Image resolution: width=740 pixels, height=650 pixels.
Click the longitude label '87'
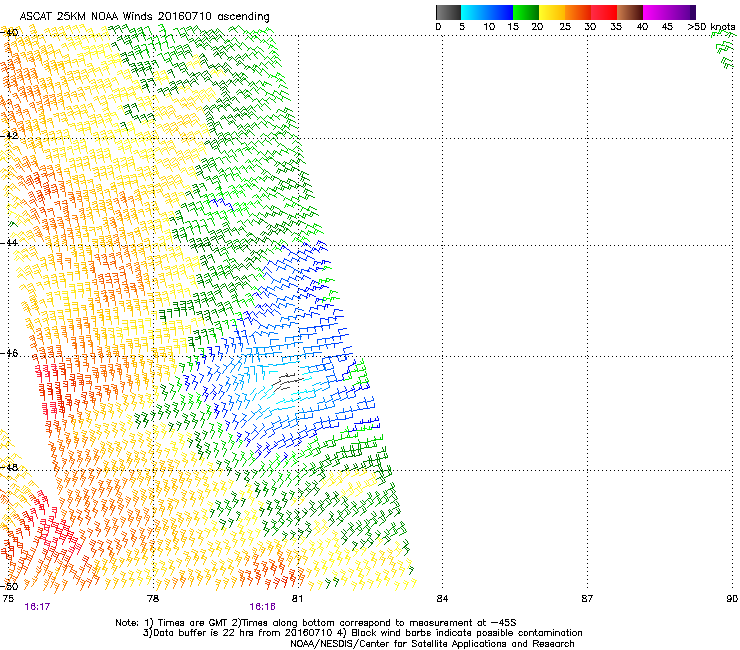tap(587, 599)
